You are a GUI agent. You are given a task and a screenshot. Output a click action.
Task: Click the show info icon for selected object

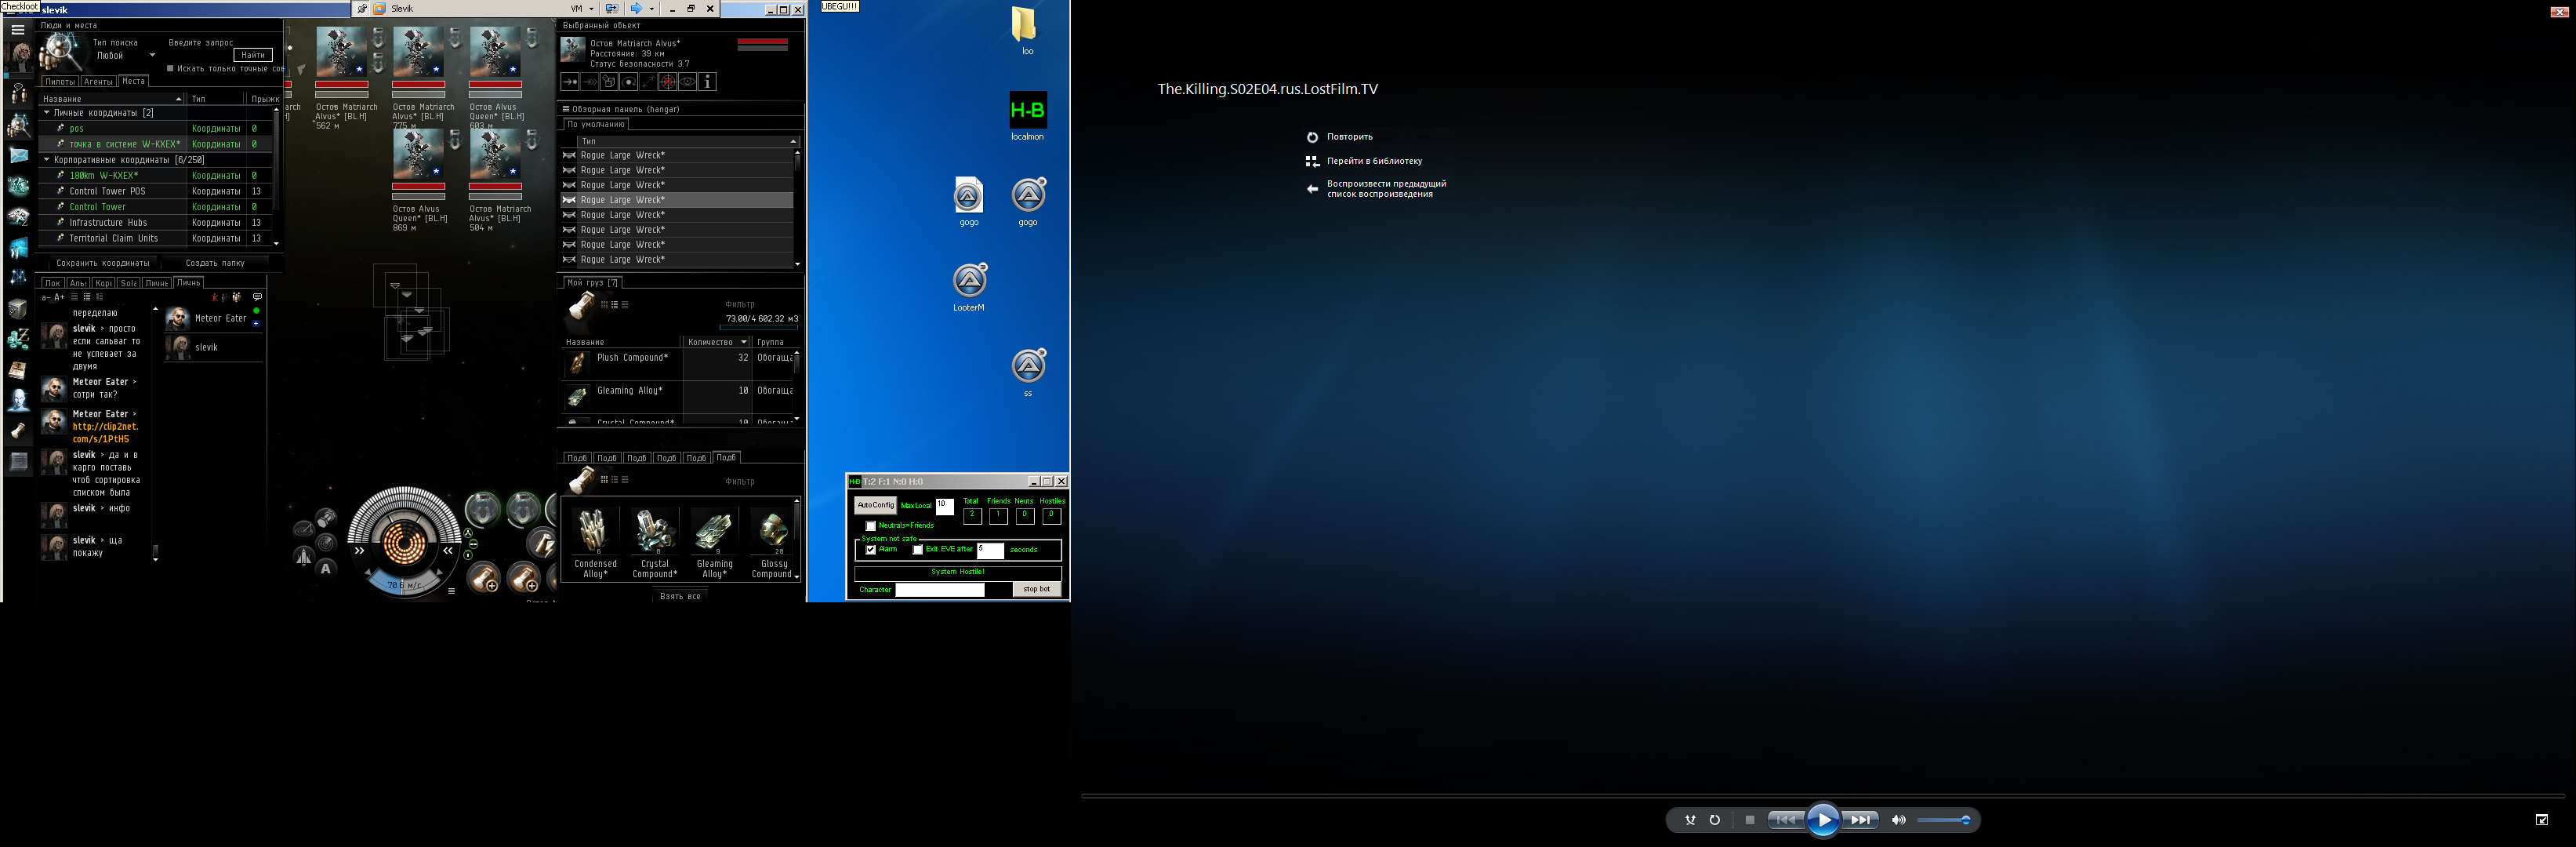pyautogui.click(x=708, y=82)
